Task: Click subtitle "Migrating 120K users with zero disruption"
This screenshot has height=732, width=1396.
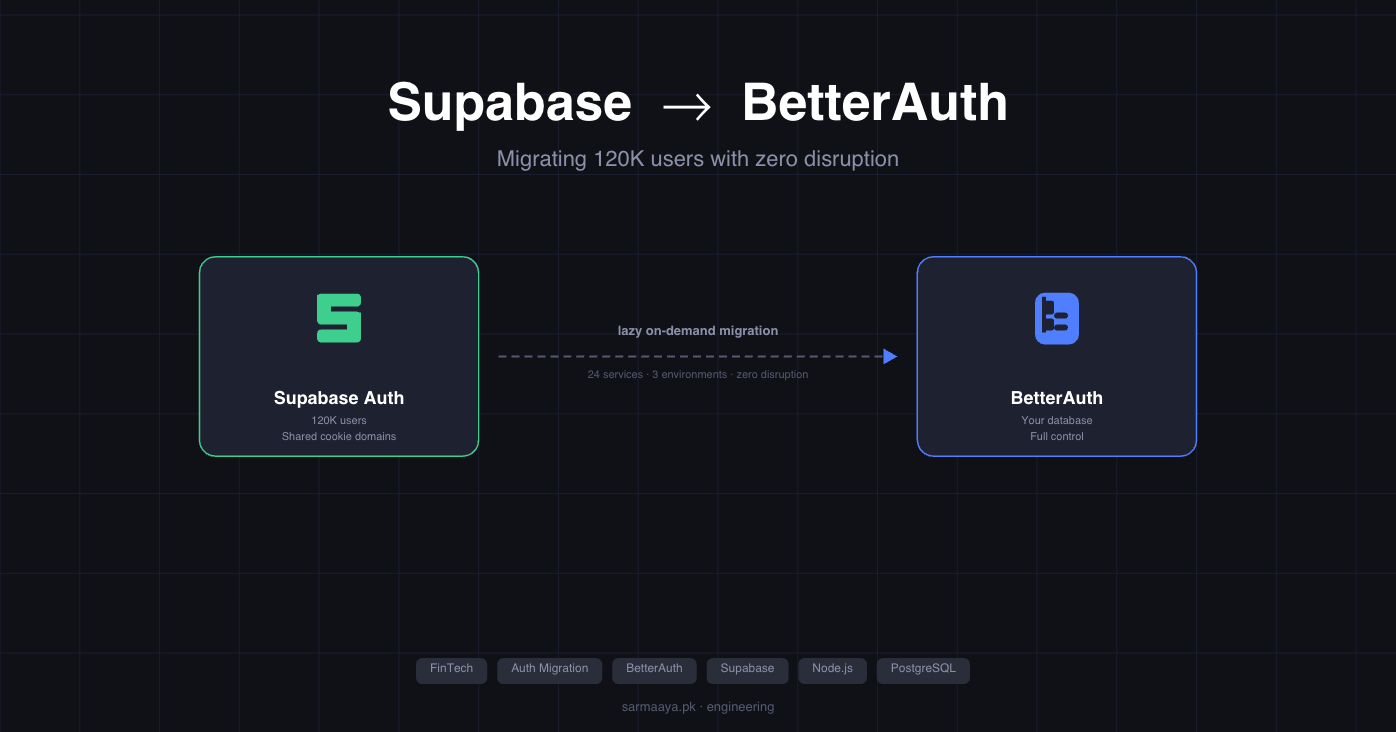Action: [698, 159]
